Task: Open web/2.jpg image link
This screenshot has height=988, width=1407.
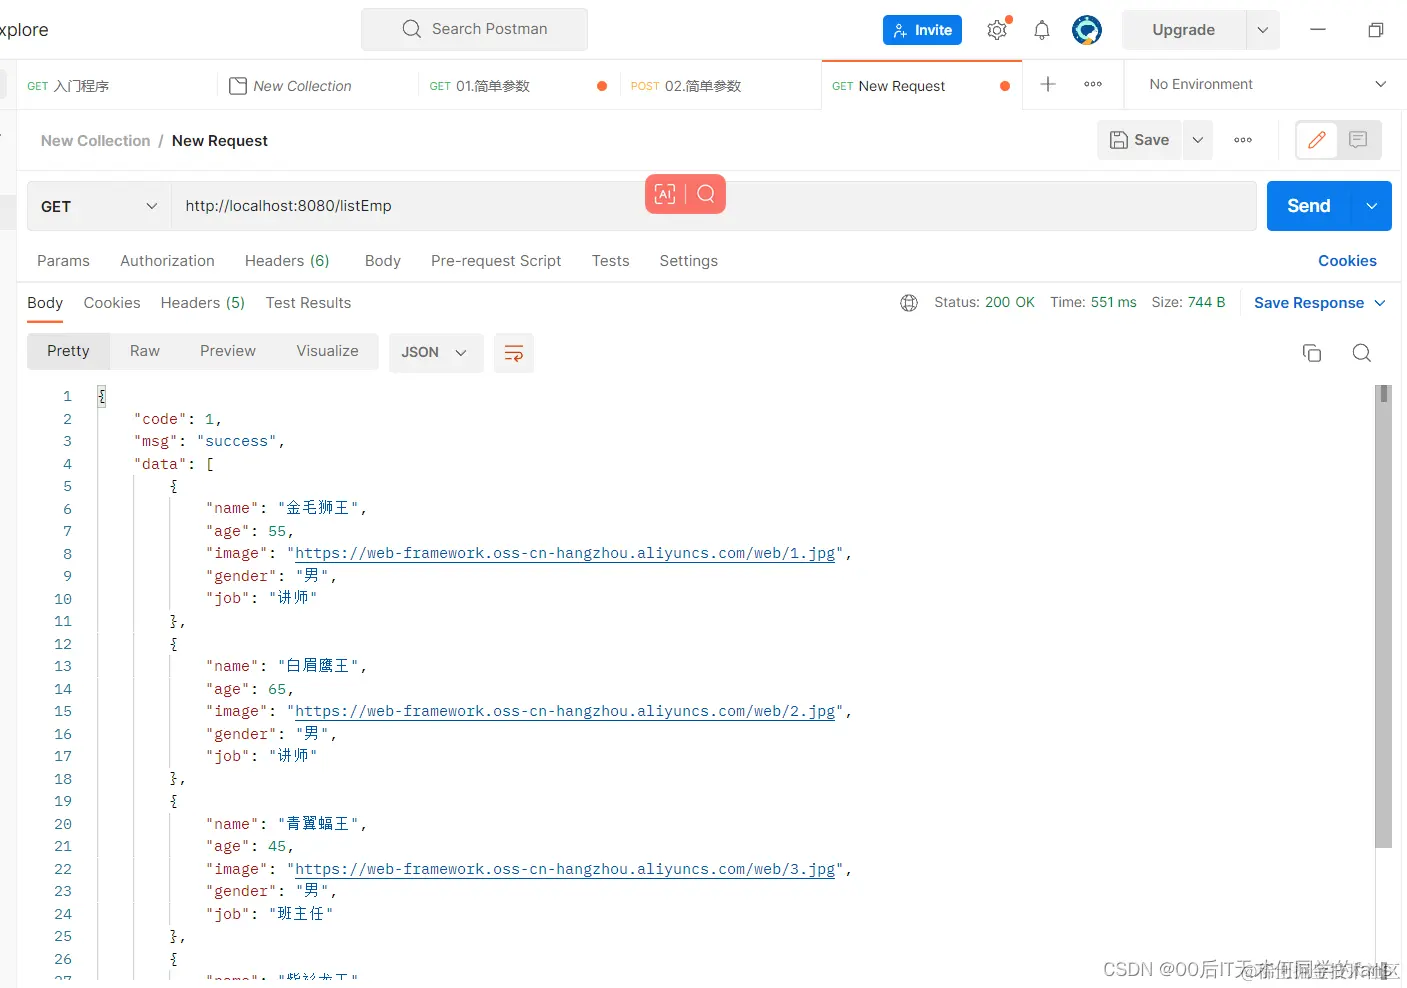Action: click(x=565, y=711)
